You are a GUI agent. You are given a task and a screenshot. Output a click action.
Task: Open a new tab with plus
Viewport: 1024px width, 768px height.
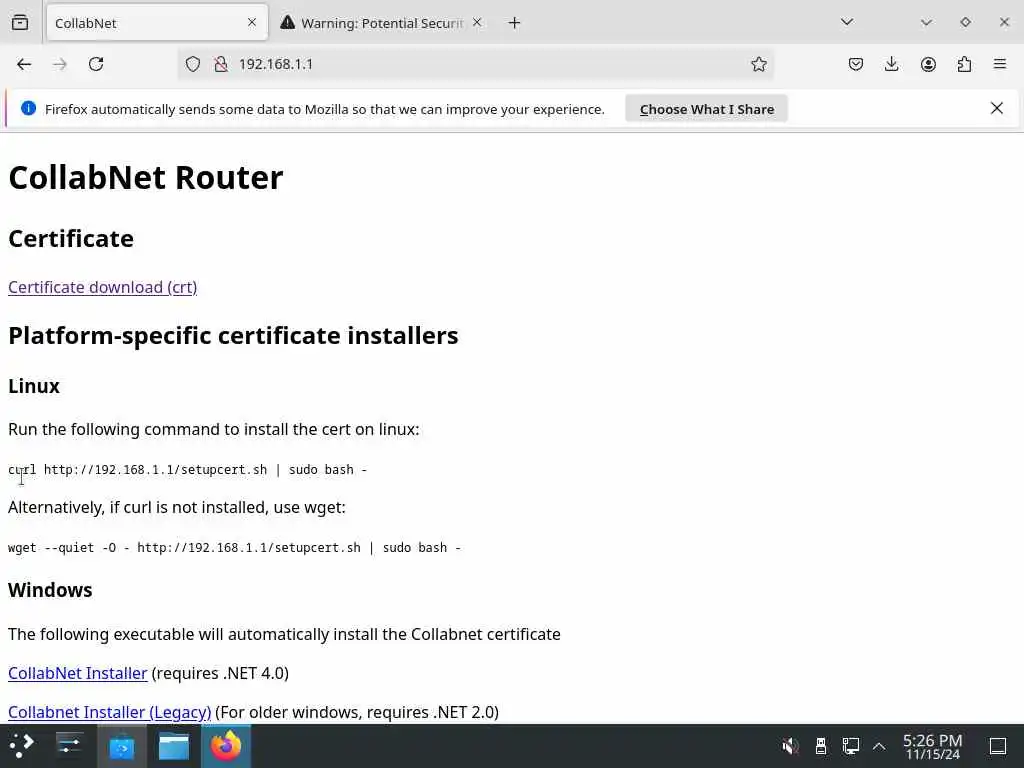(x=515, y=23)
